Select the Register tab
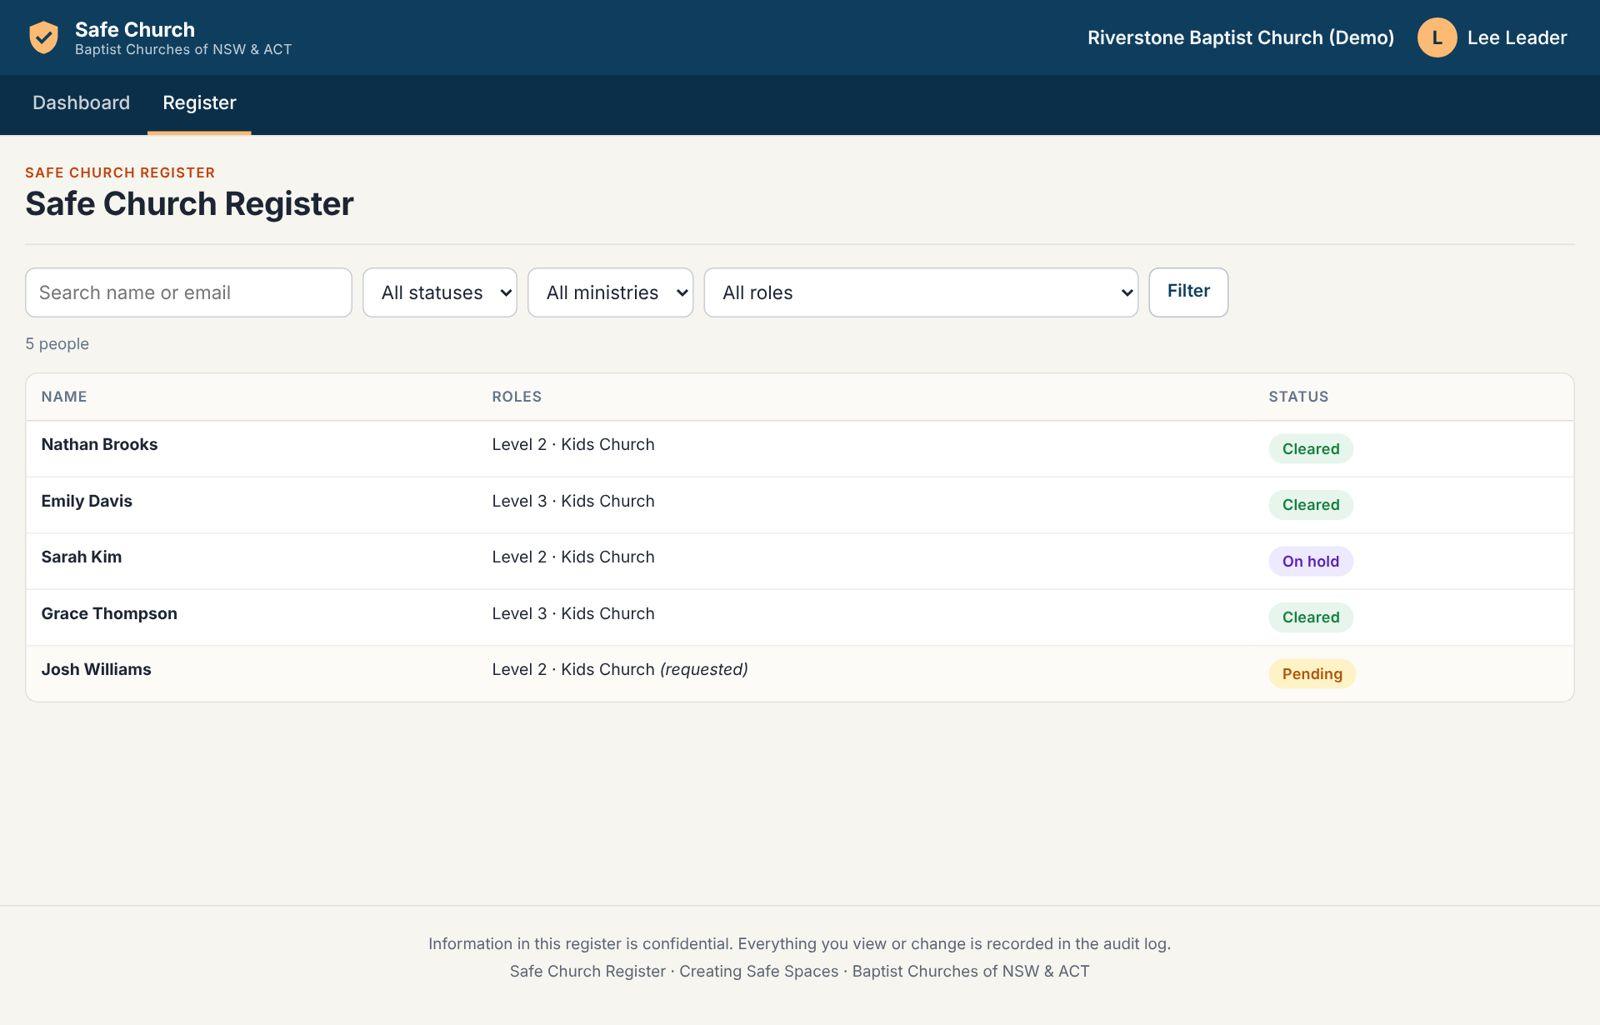1600x1025 pixels. (x=199, y=103)
